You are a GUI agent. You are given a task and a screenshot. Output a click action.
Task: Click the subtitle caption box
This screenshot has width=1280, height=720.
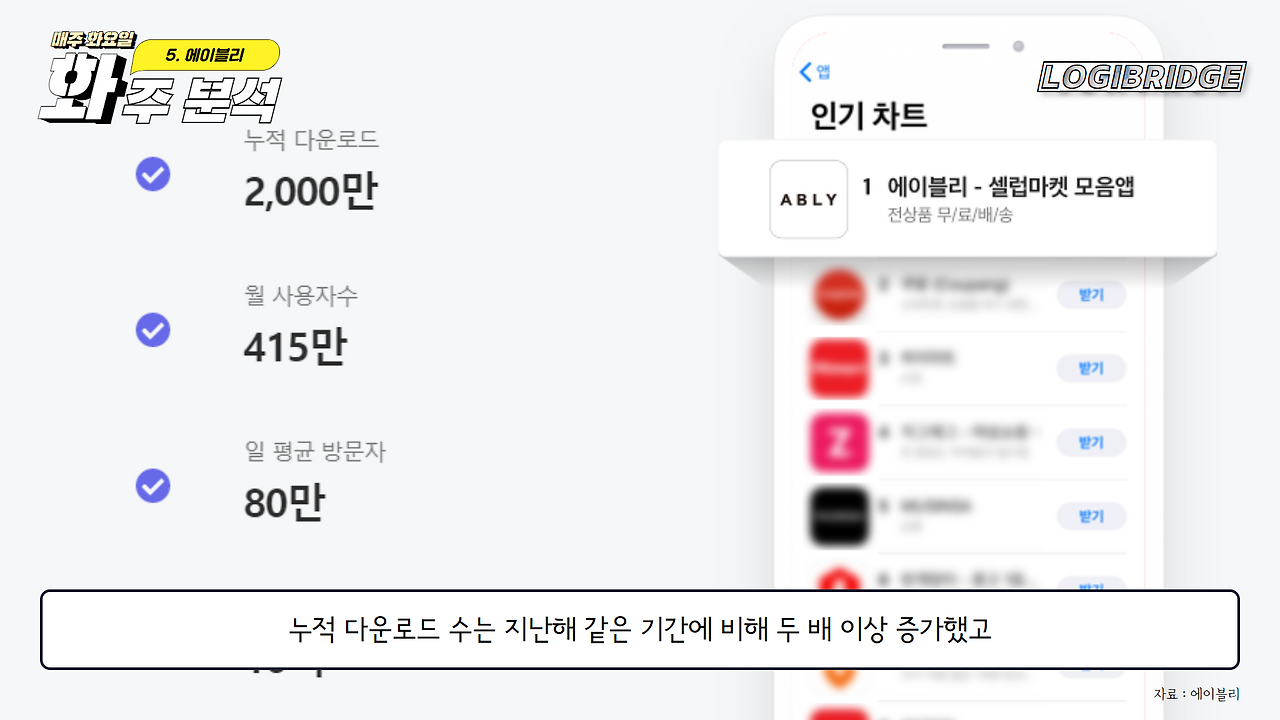[x=640, y=630]
